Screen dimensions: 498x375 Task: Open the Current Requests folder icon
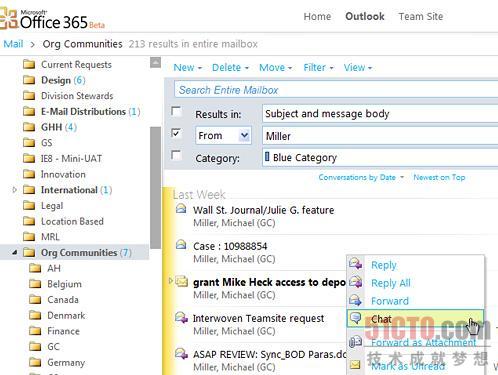click(x=29, y=64)
